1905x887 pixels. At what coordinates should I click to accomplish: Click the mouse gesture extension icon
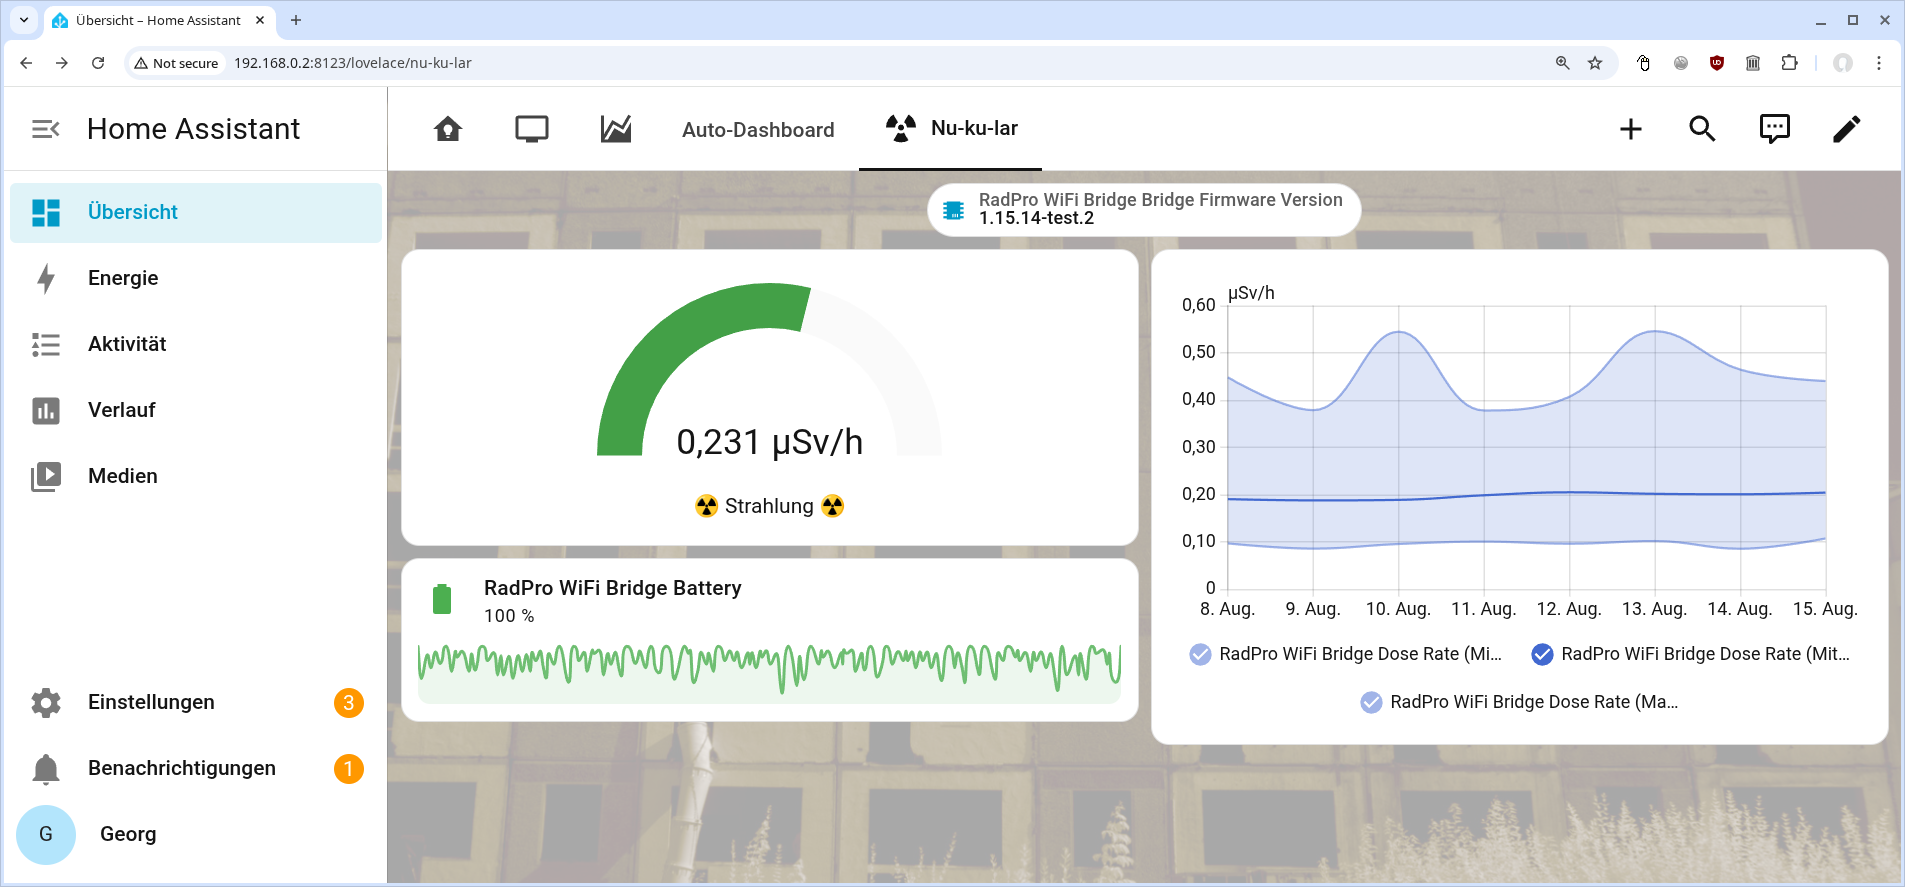[1643, 63]
